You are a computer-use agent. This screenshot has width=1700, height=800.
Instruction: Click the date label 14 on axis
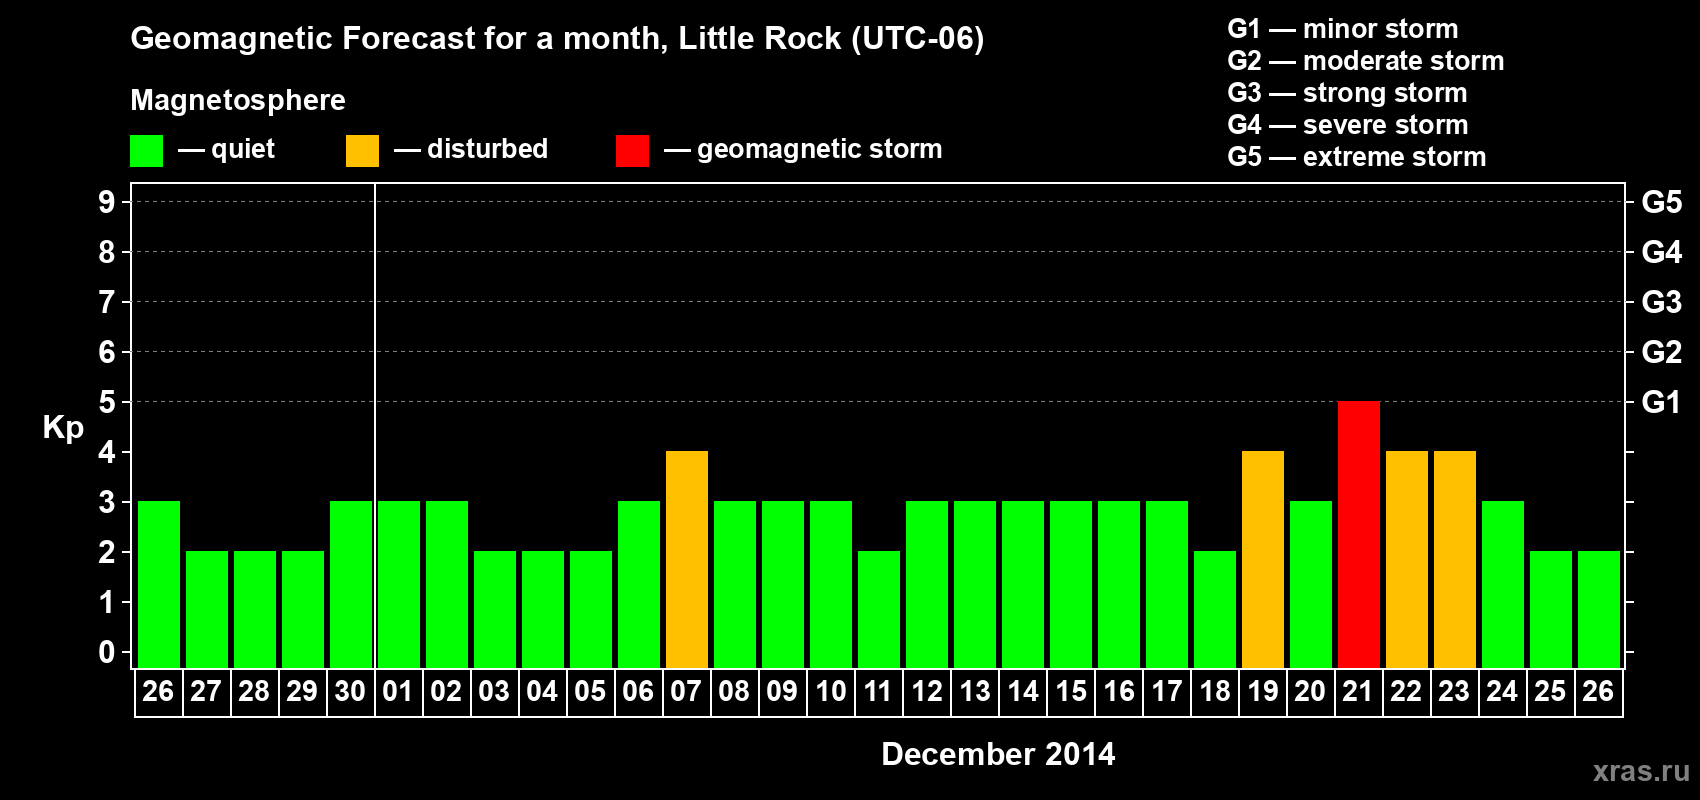tap(1023, 691)
